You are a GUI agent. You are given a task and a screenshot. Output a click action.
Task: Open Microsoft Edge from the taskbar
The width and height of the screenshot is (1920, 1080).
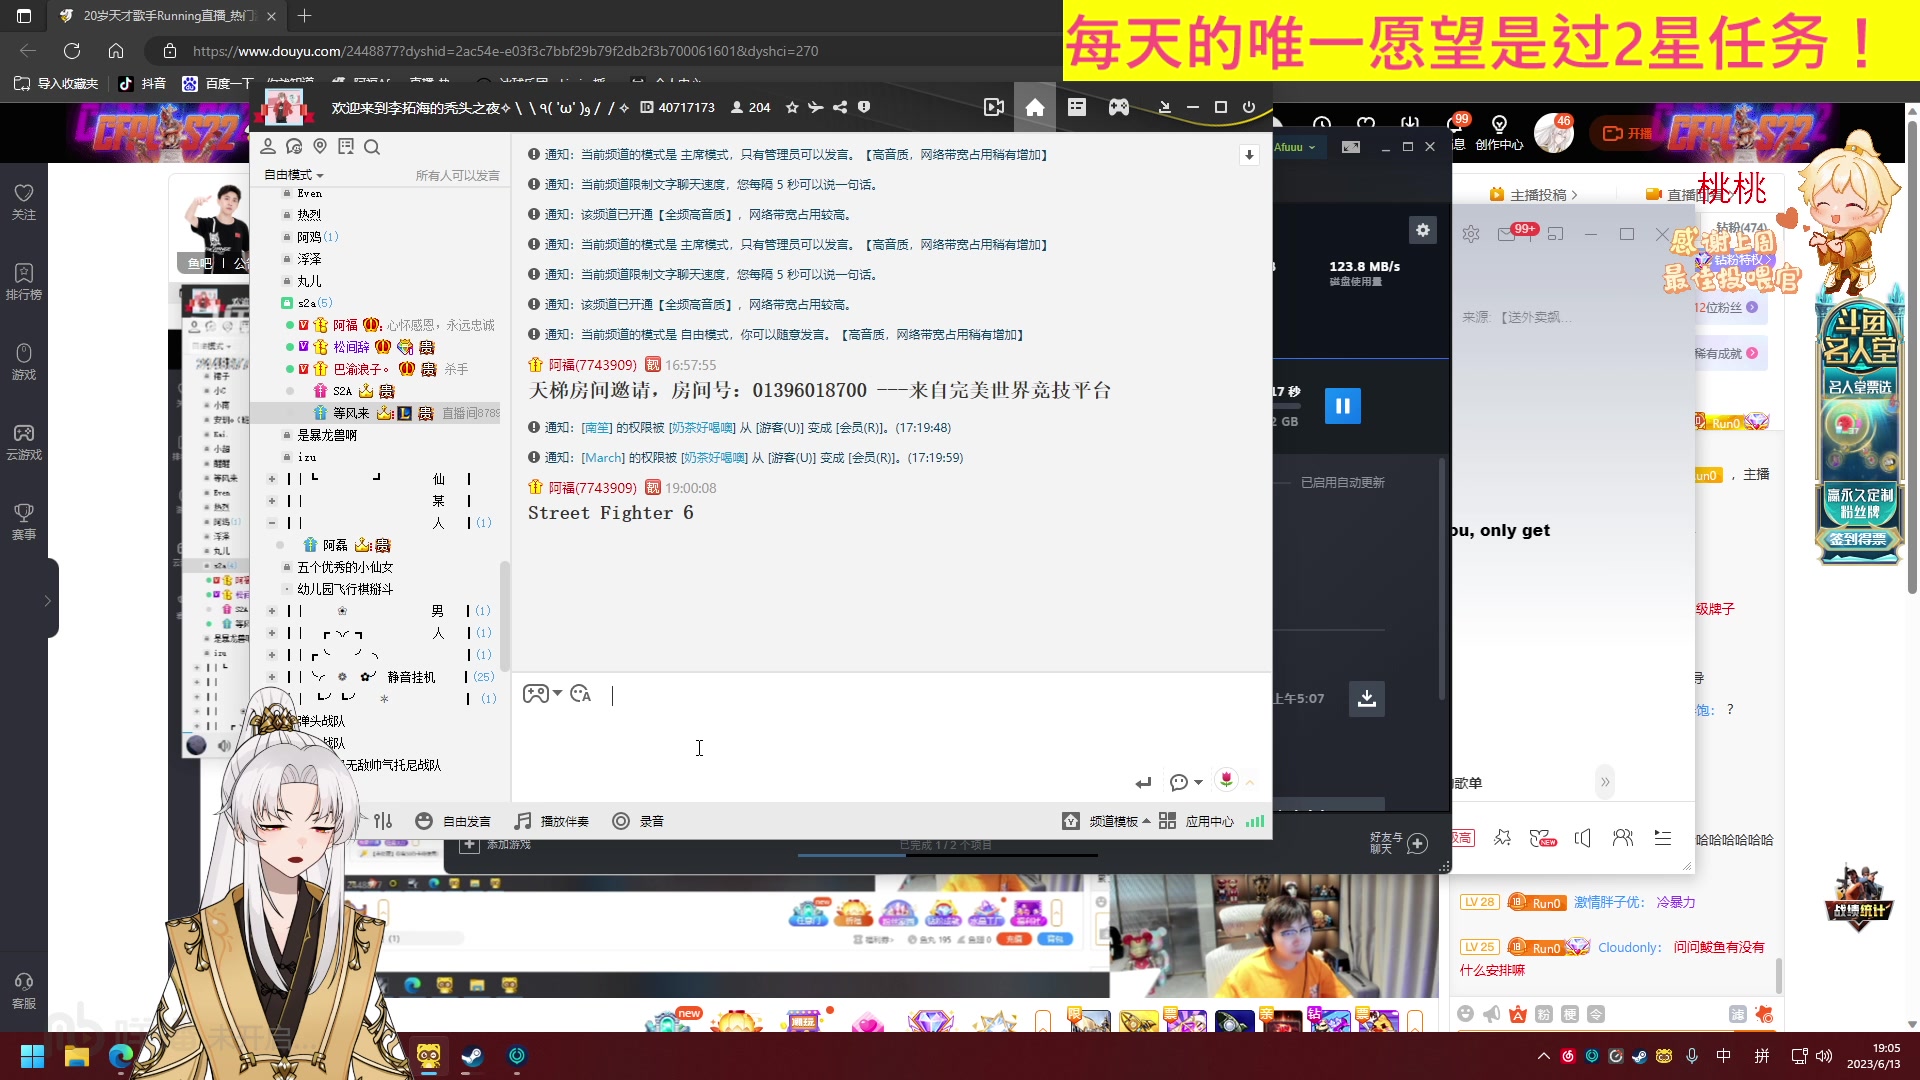click(x=121, y=1056)
